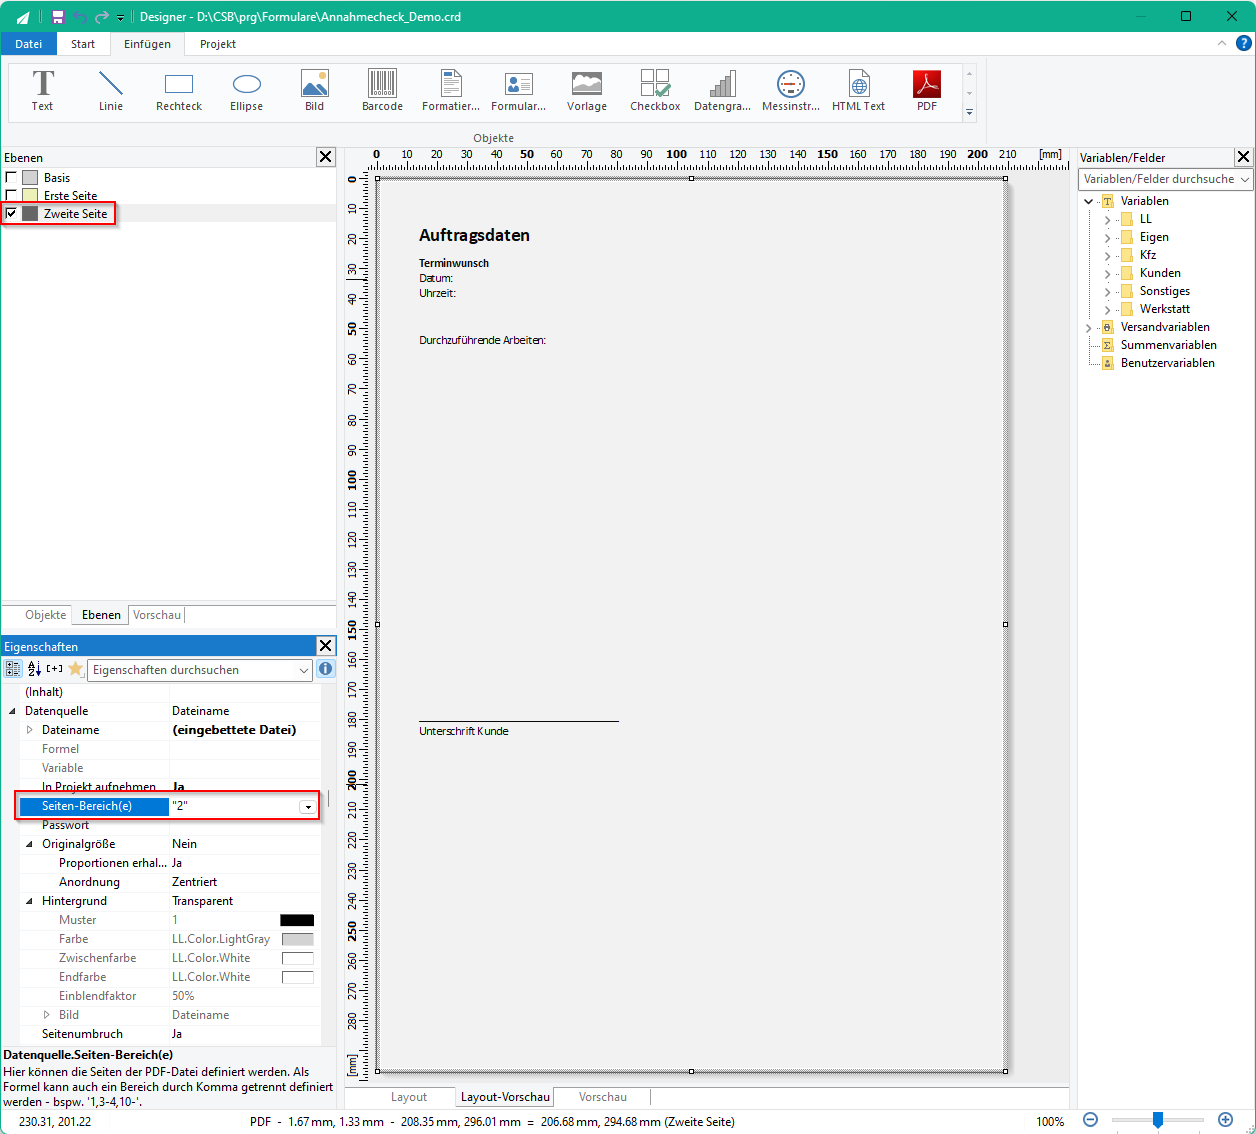The height and width of the screenshot is (1134, 1256).
Task: Insert an HTML Text object
Action: (x=858, y=91)
